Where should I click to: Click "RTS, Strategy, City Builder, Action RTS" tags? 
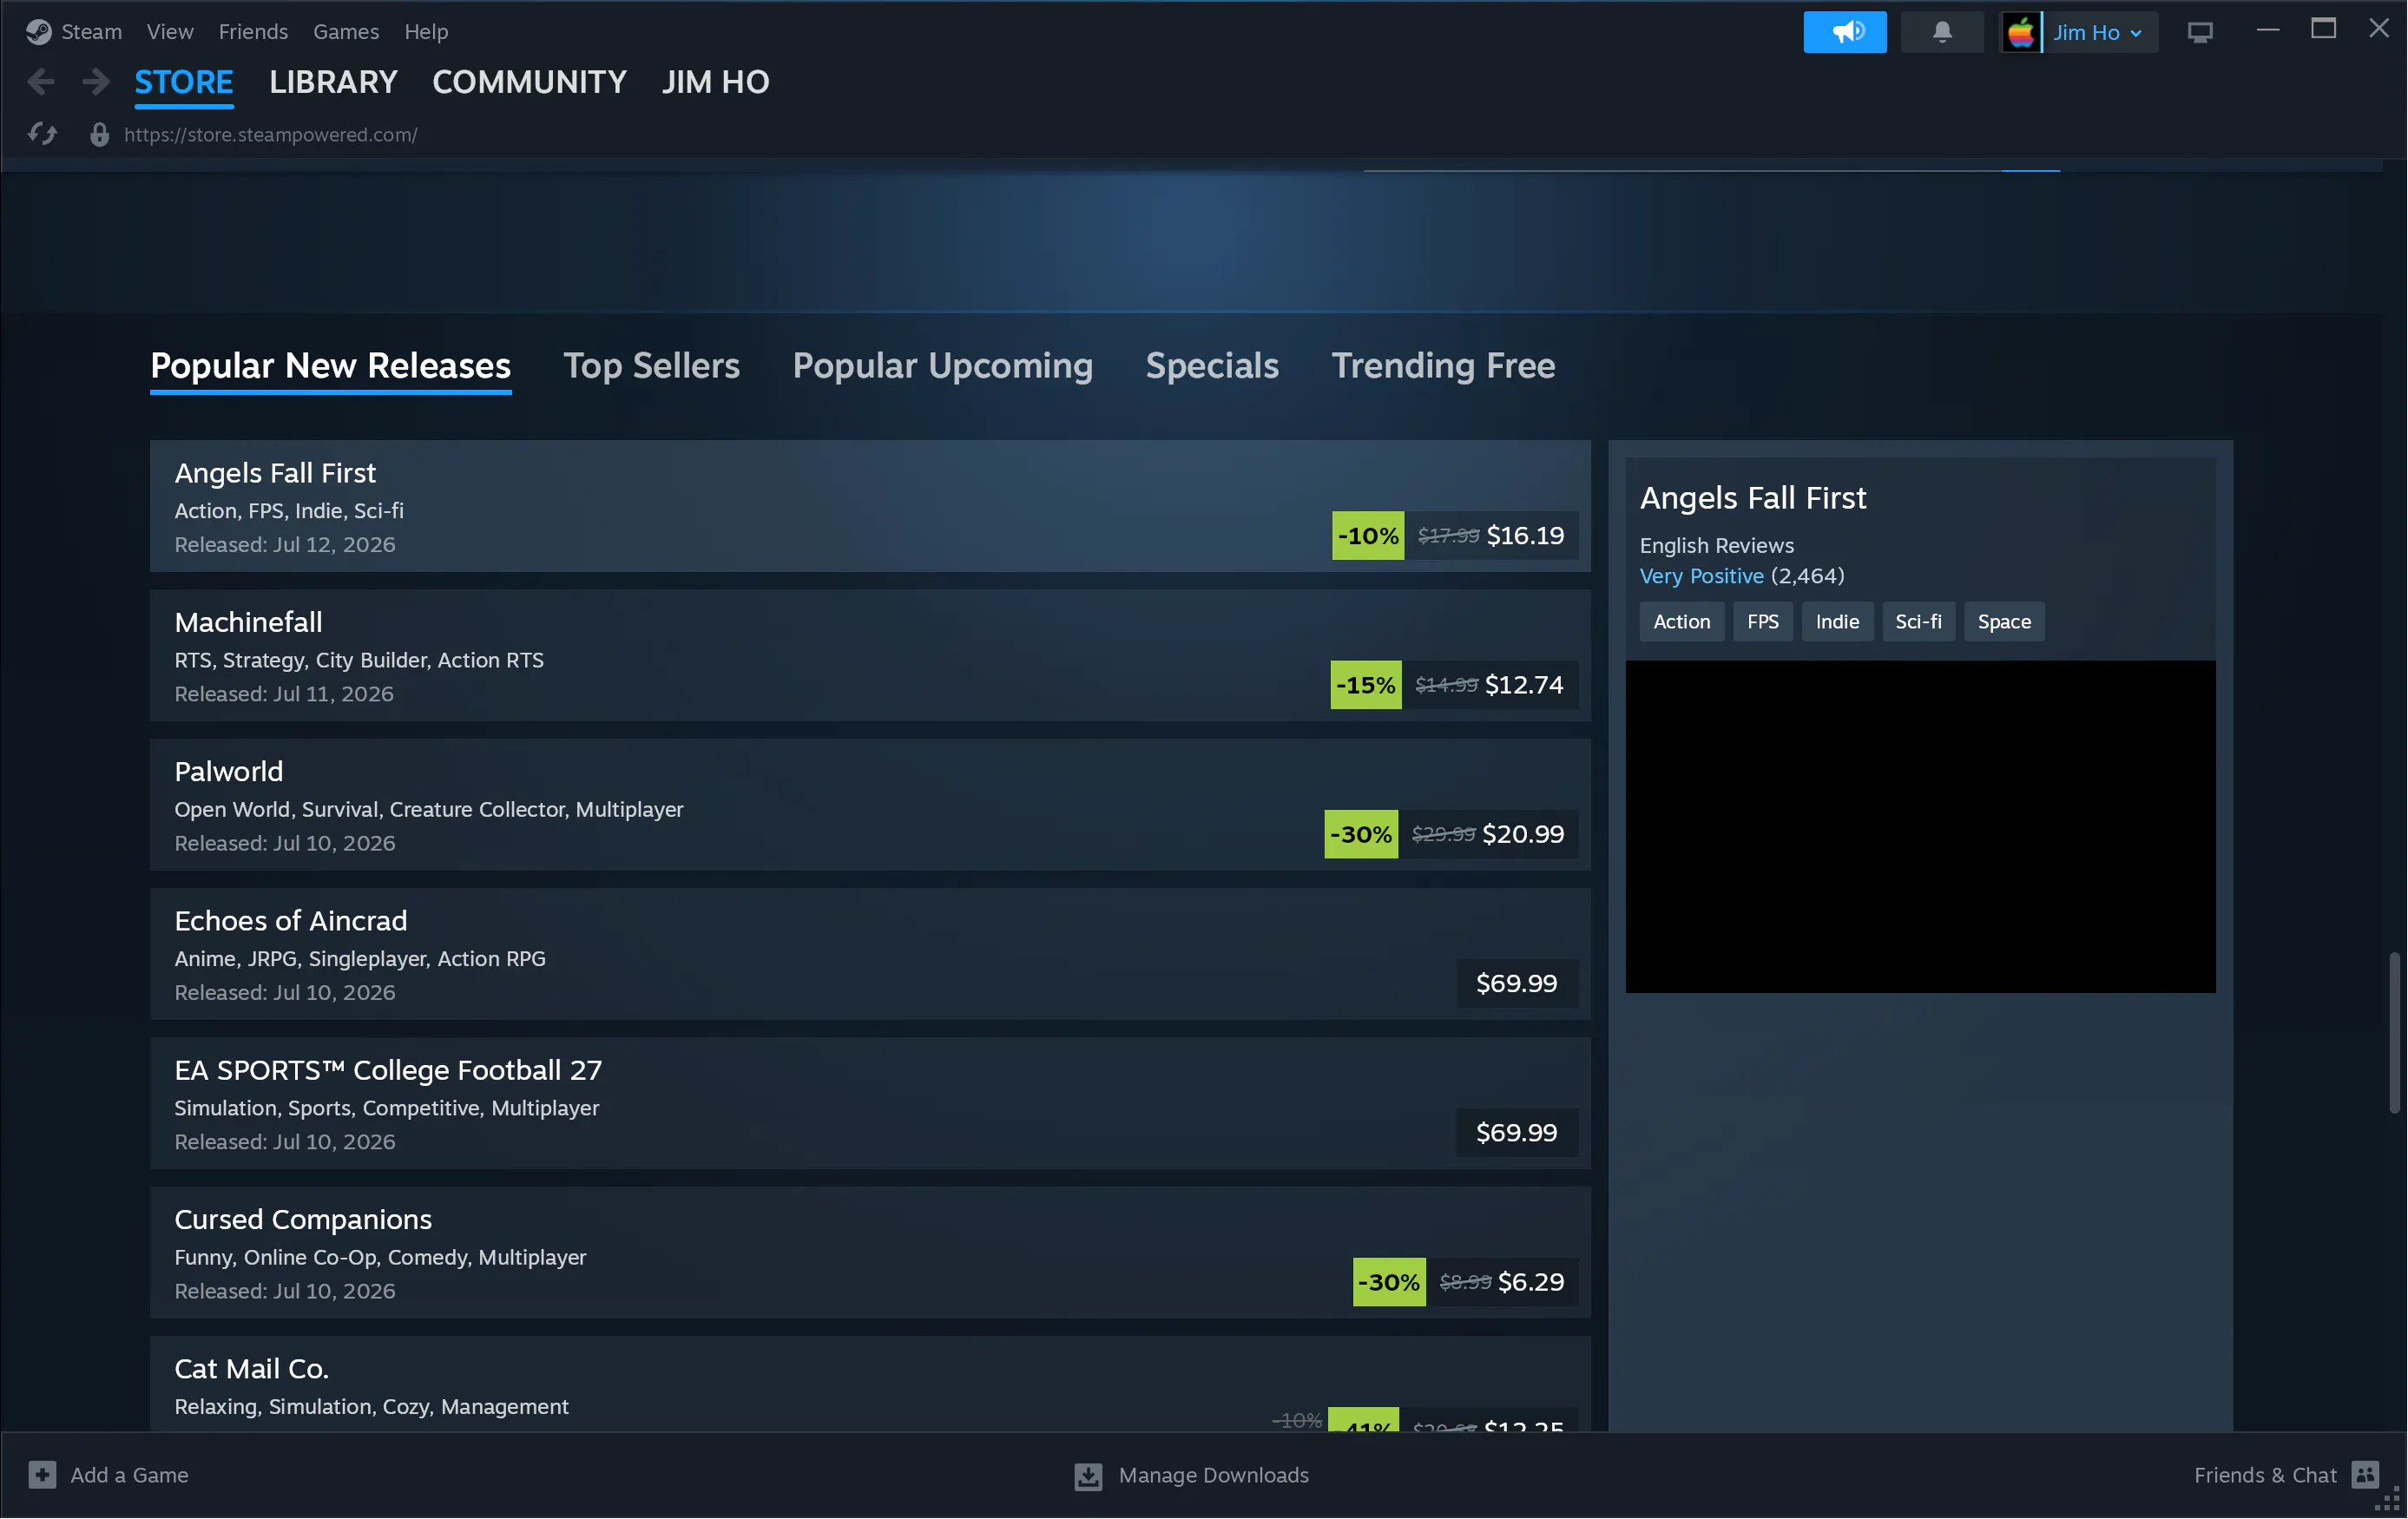[359, 661]
